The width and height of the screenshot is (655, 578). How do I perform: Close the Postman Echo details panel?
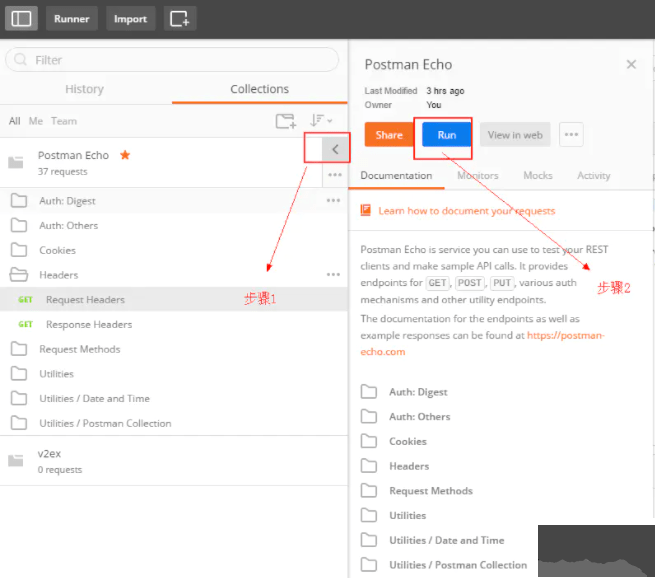click(x=631, y=64)
